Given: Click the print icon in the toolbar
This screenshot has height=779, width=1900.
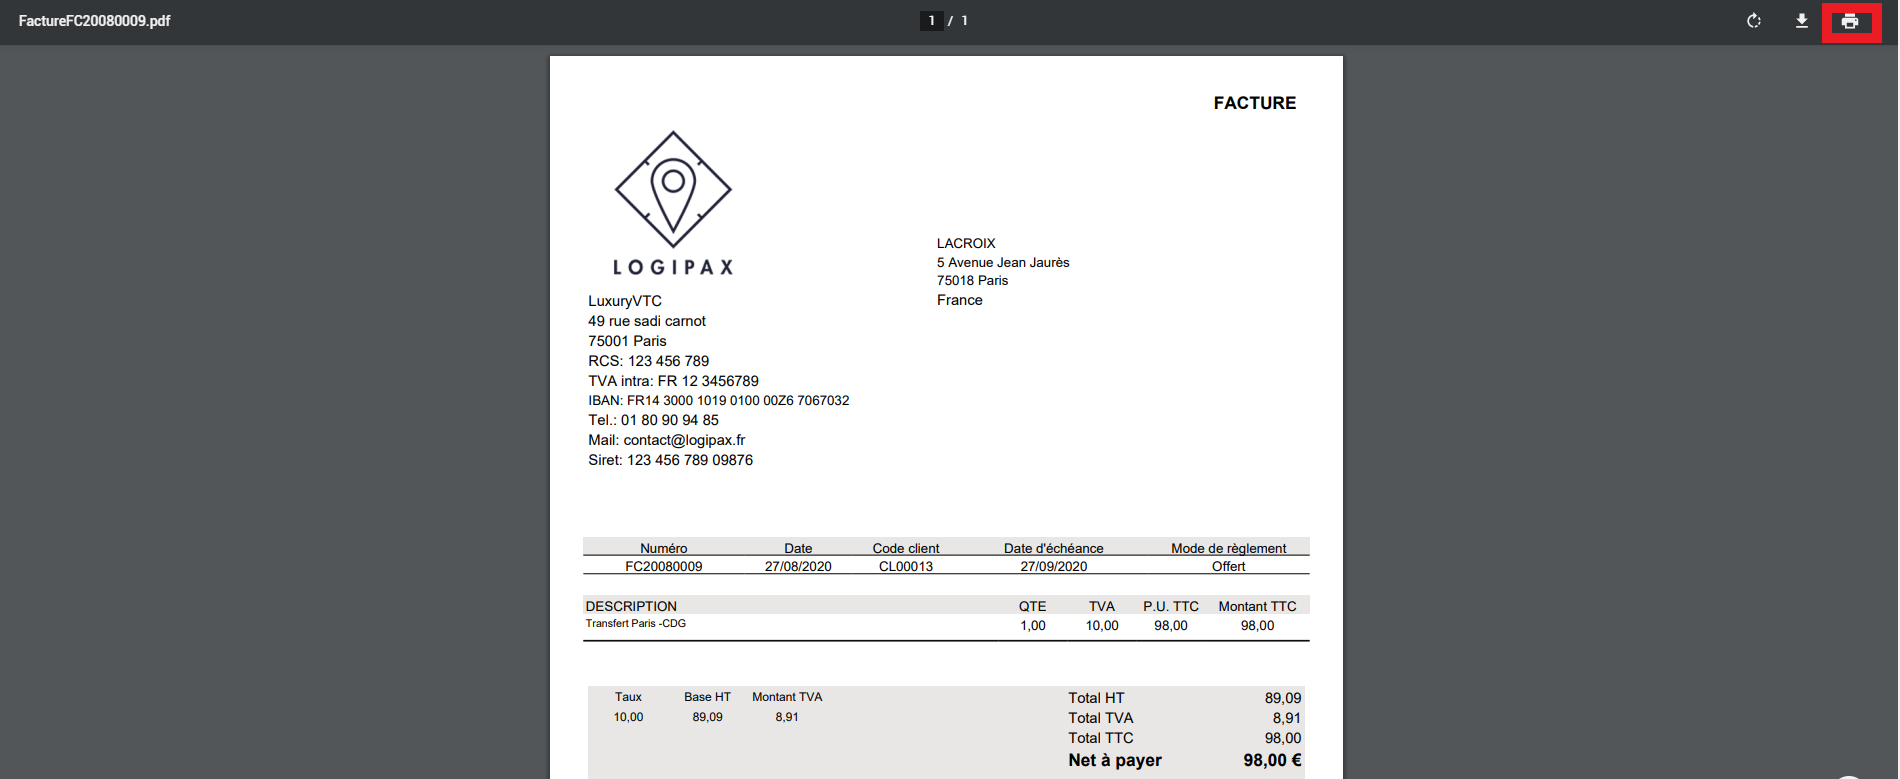Looking at the screenshot, I should click(1850, 21).
